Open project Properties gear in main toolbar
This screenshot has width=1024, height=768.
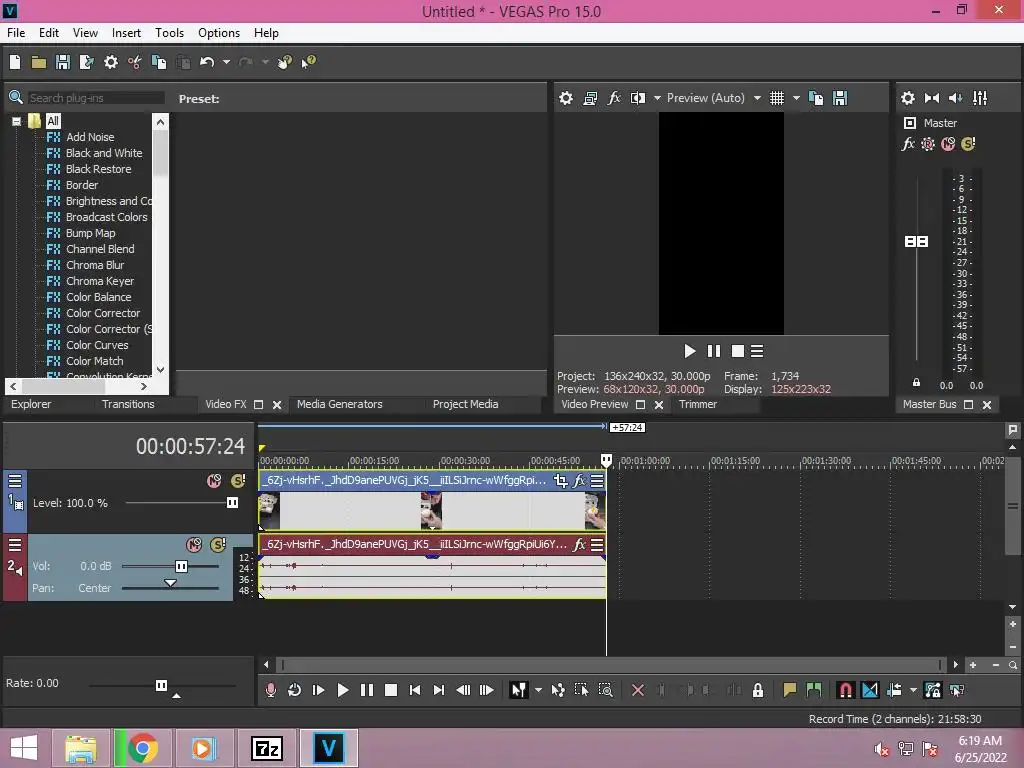[x=111, y=62]
